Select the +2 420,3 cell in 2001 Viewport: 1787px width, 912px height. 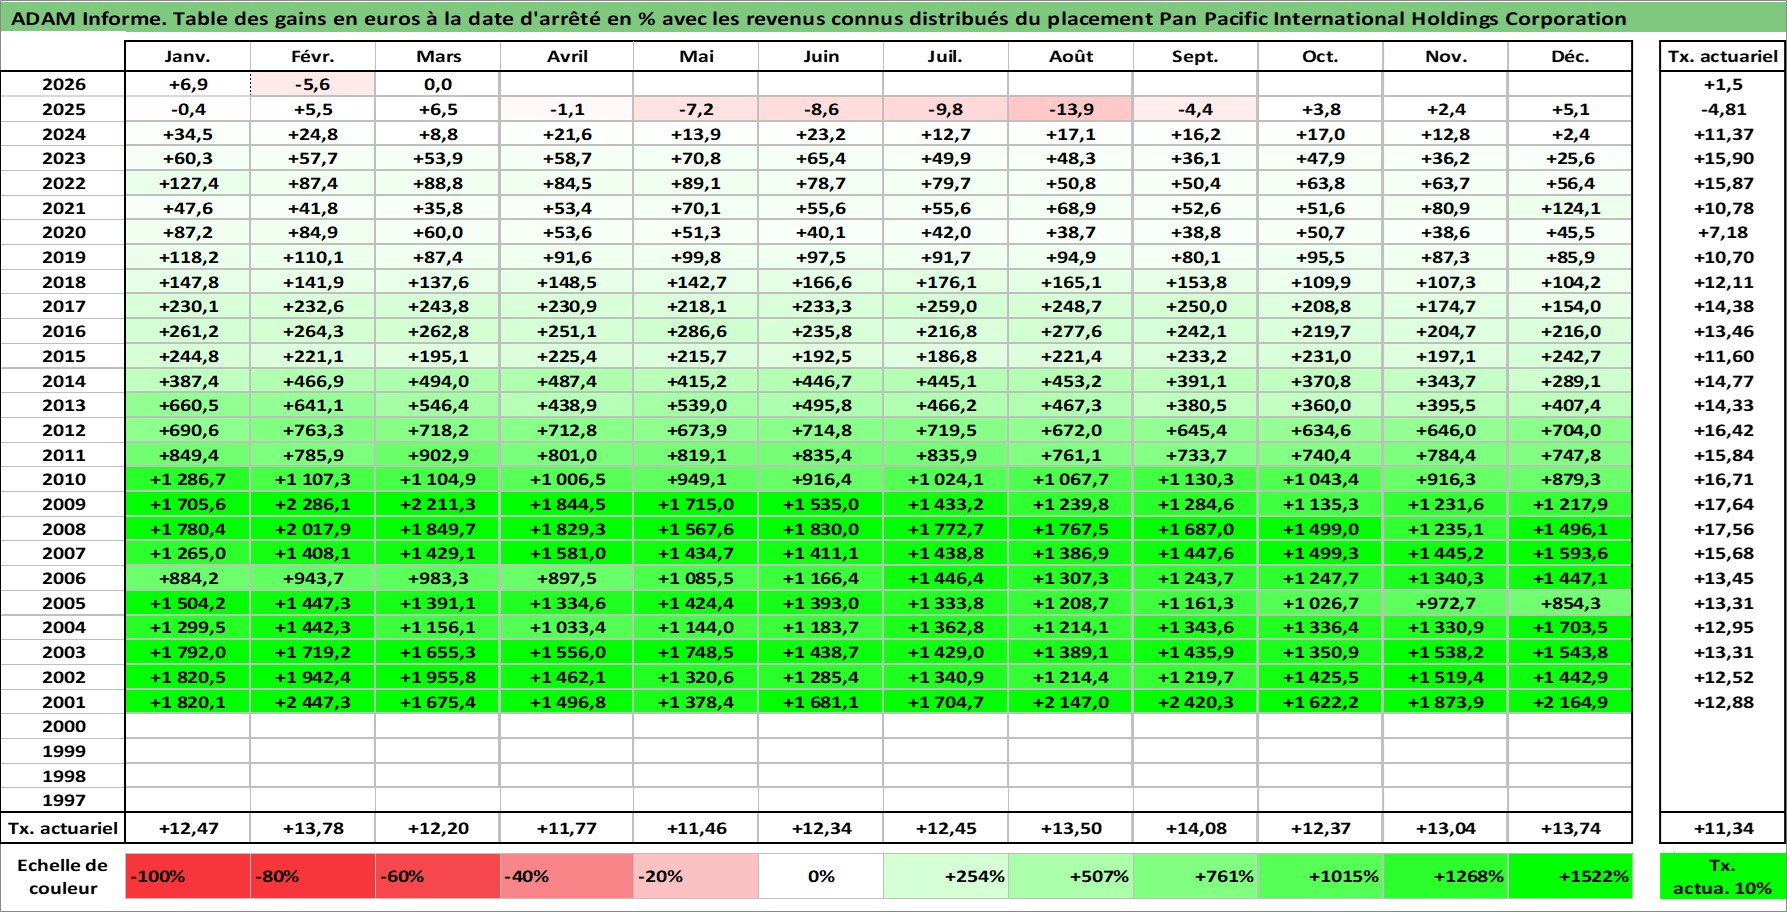[1196, 702]
